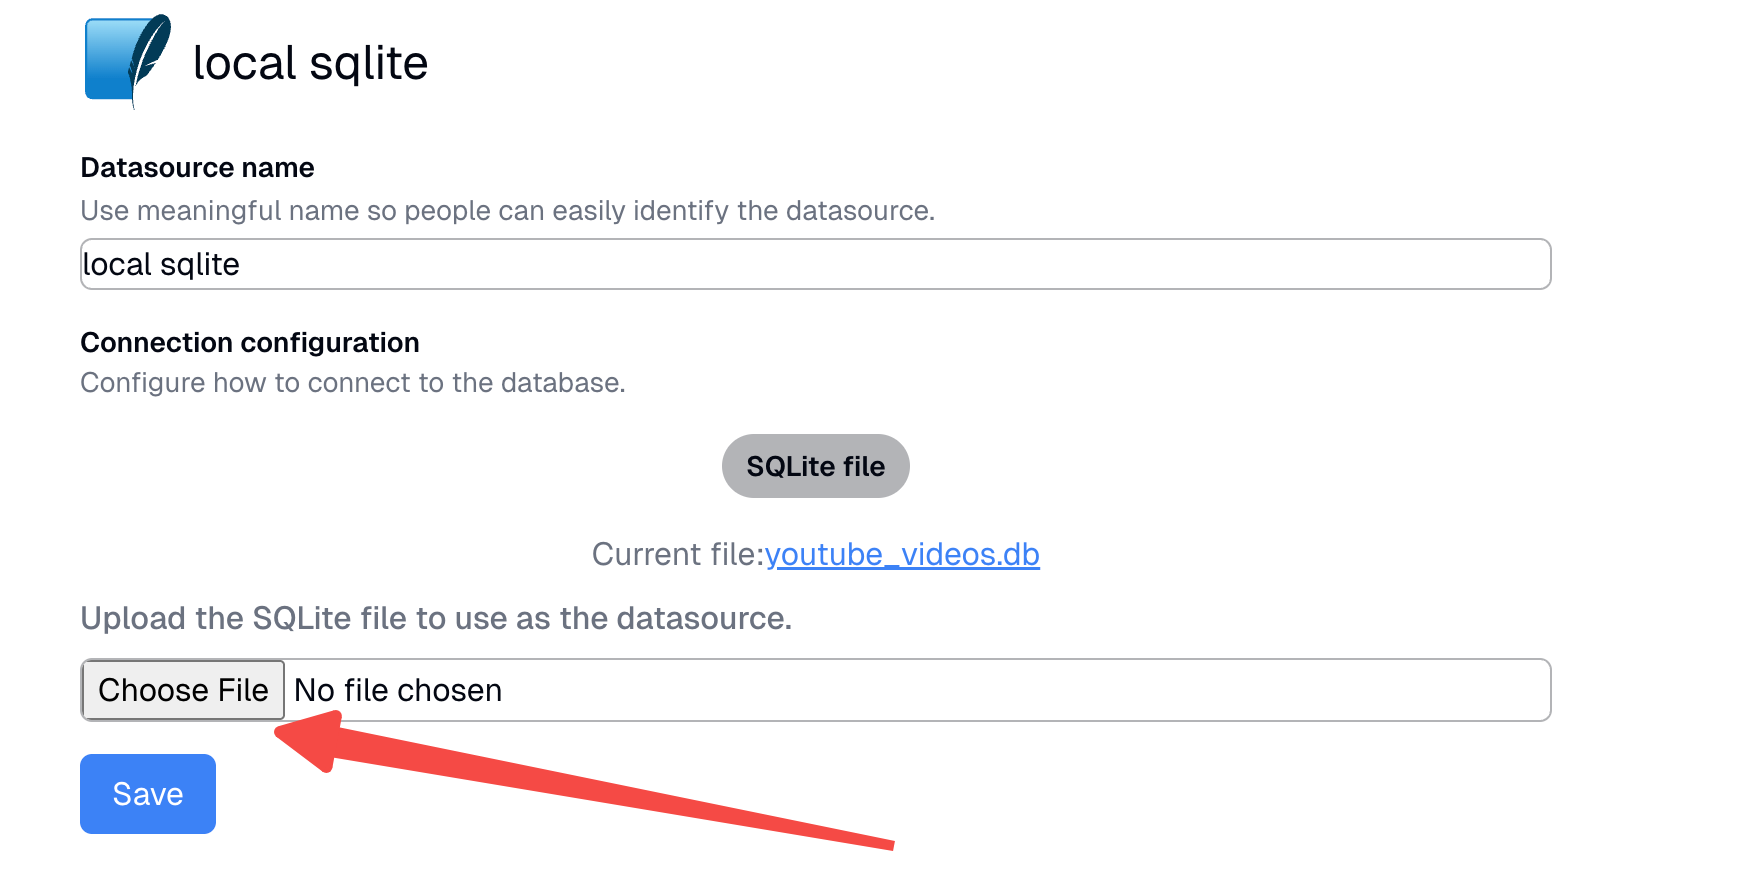This screenshot has height=892, width=1754.
Task: Place cursor after 'local sqlite' in name field
Action: coord(243,264)
